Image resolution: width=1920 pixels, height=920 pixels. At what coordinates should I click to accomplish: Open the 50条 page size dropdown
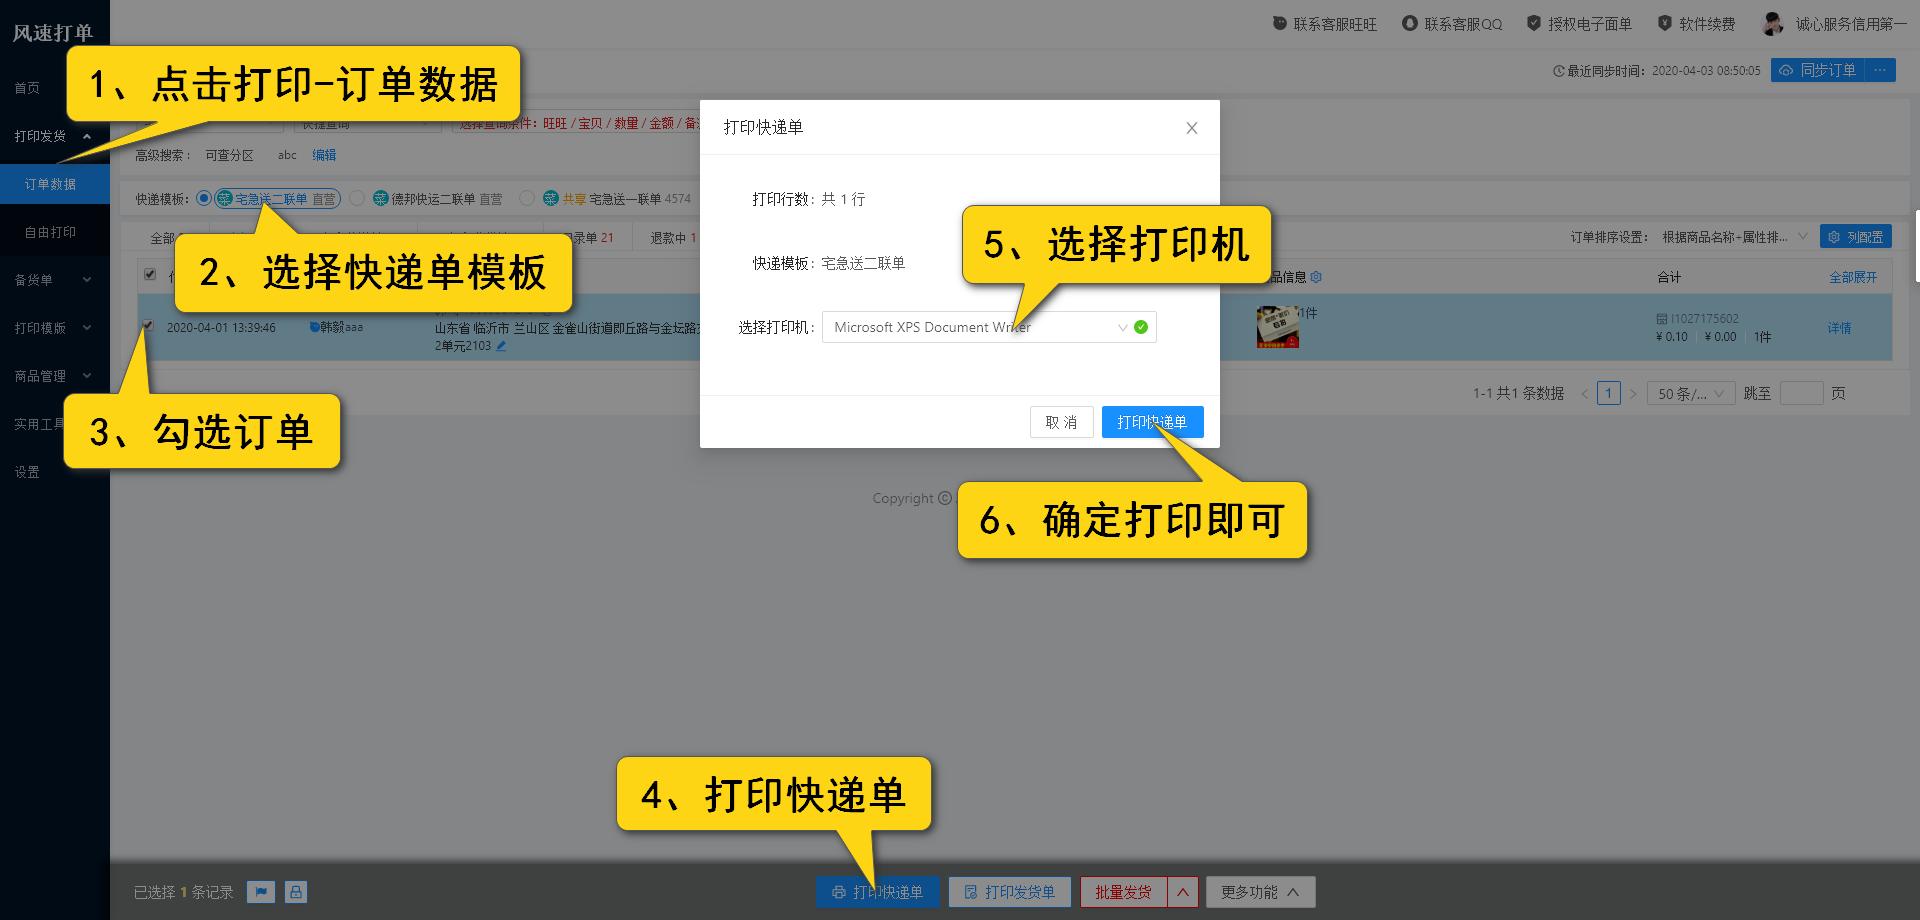click(x=1690, y=393)
